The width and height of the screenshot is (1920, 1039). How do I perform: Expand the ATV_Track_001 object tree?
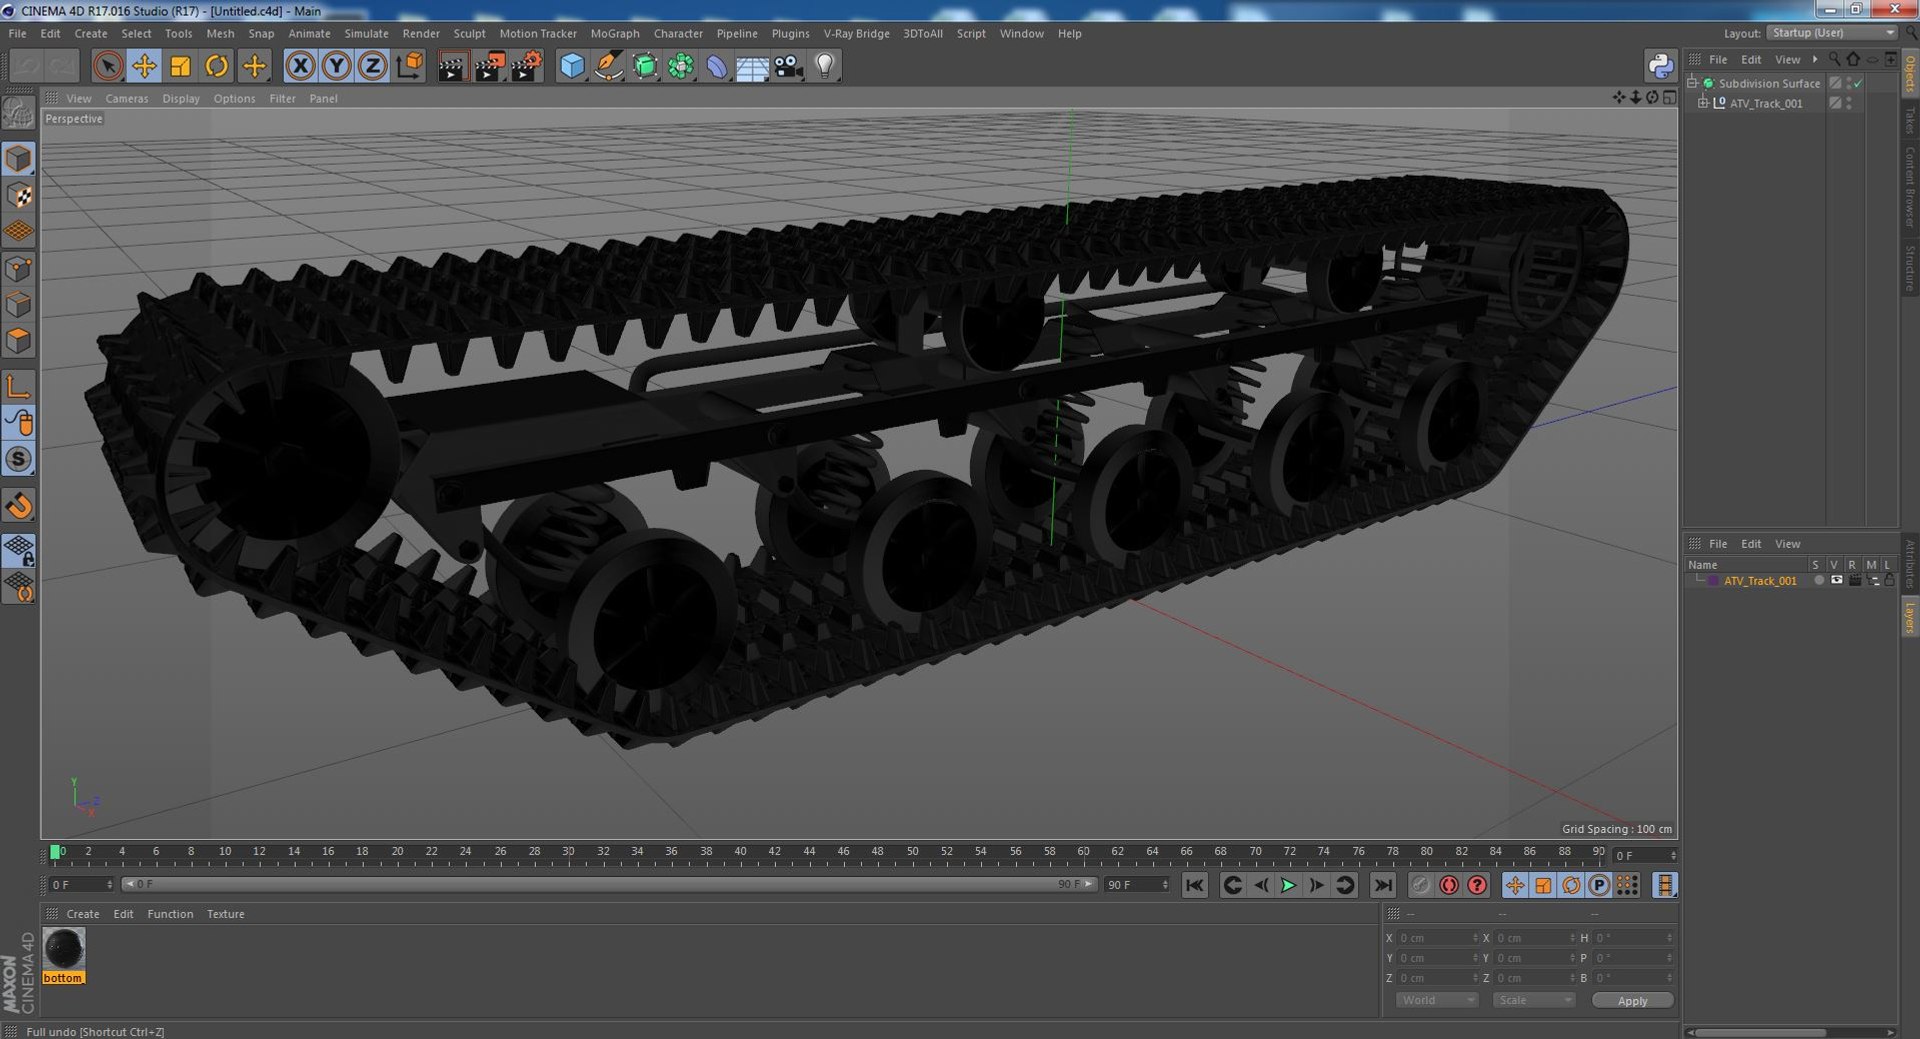(x=1703, y=104)
